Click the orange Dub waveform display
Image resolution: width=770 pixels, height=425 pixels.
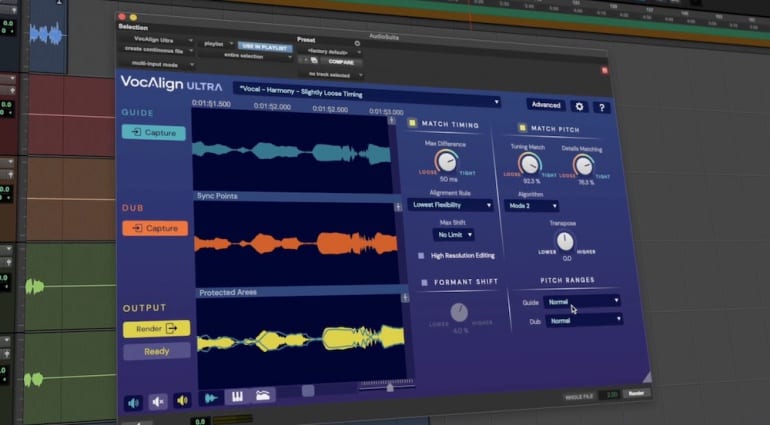298,244
